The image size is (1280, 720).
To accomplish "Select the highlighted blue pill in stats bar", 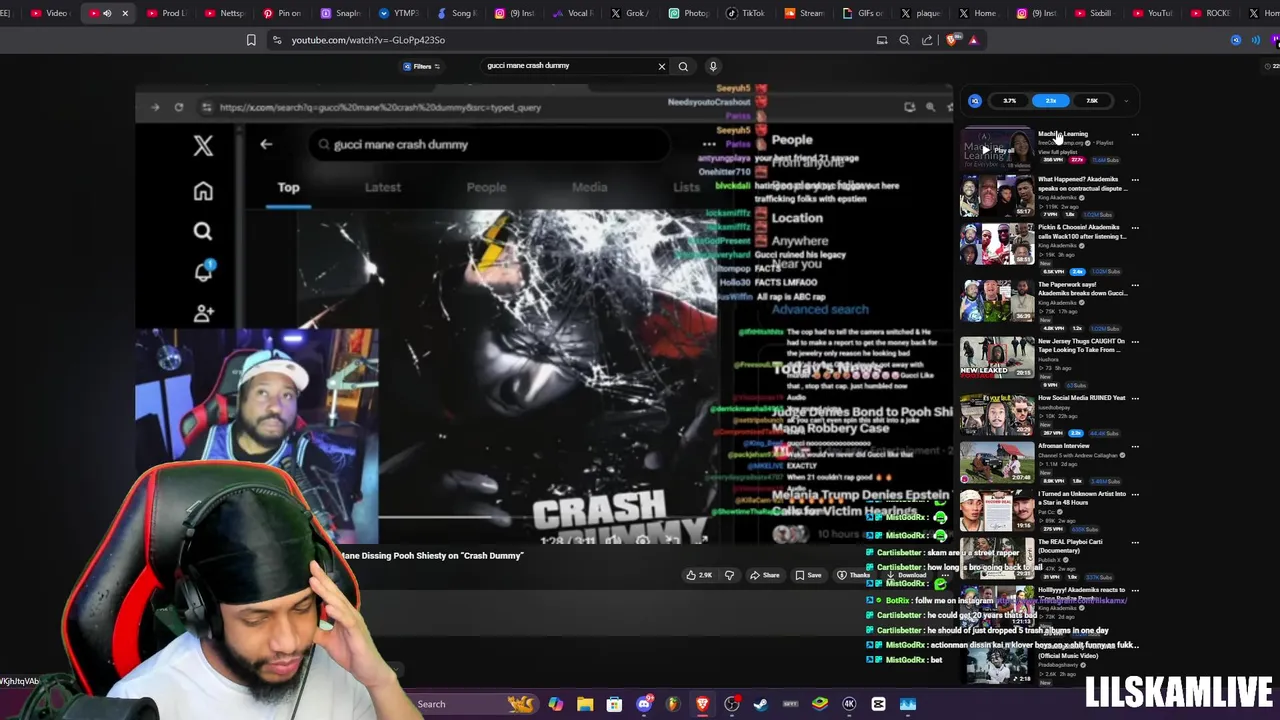I will coord(1050,101).
